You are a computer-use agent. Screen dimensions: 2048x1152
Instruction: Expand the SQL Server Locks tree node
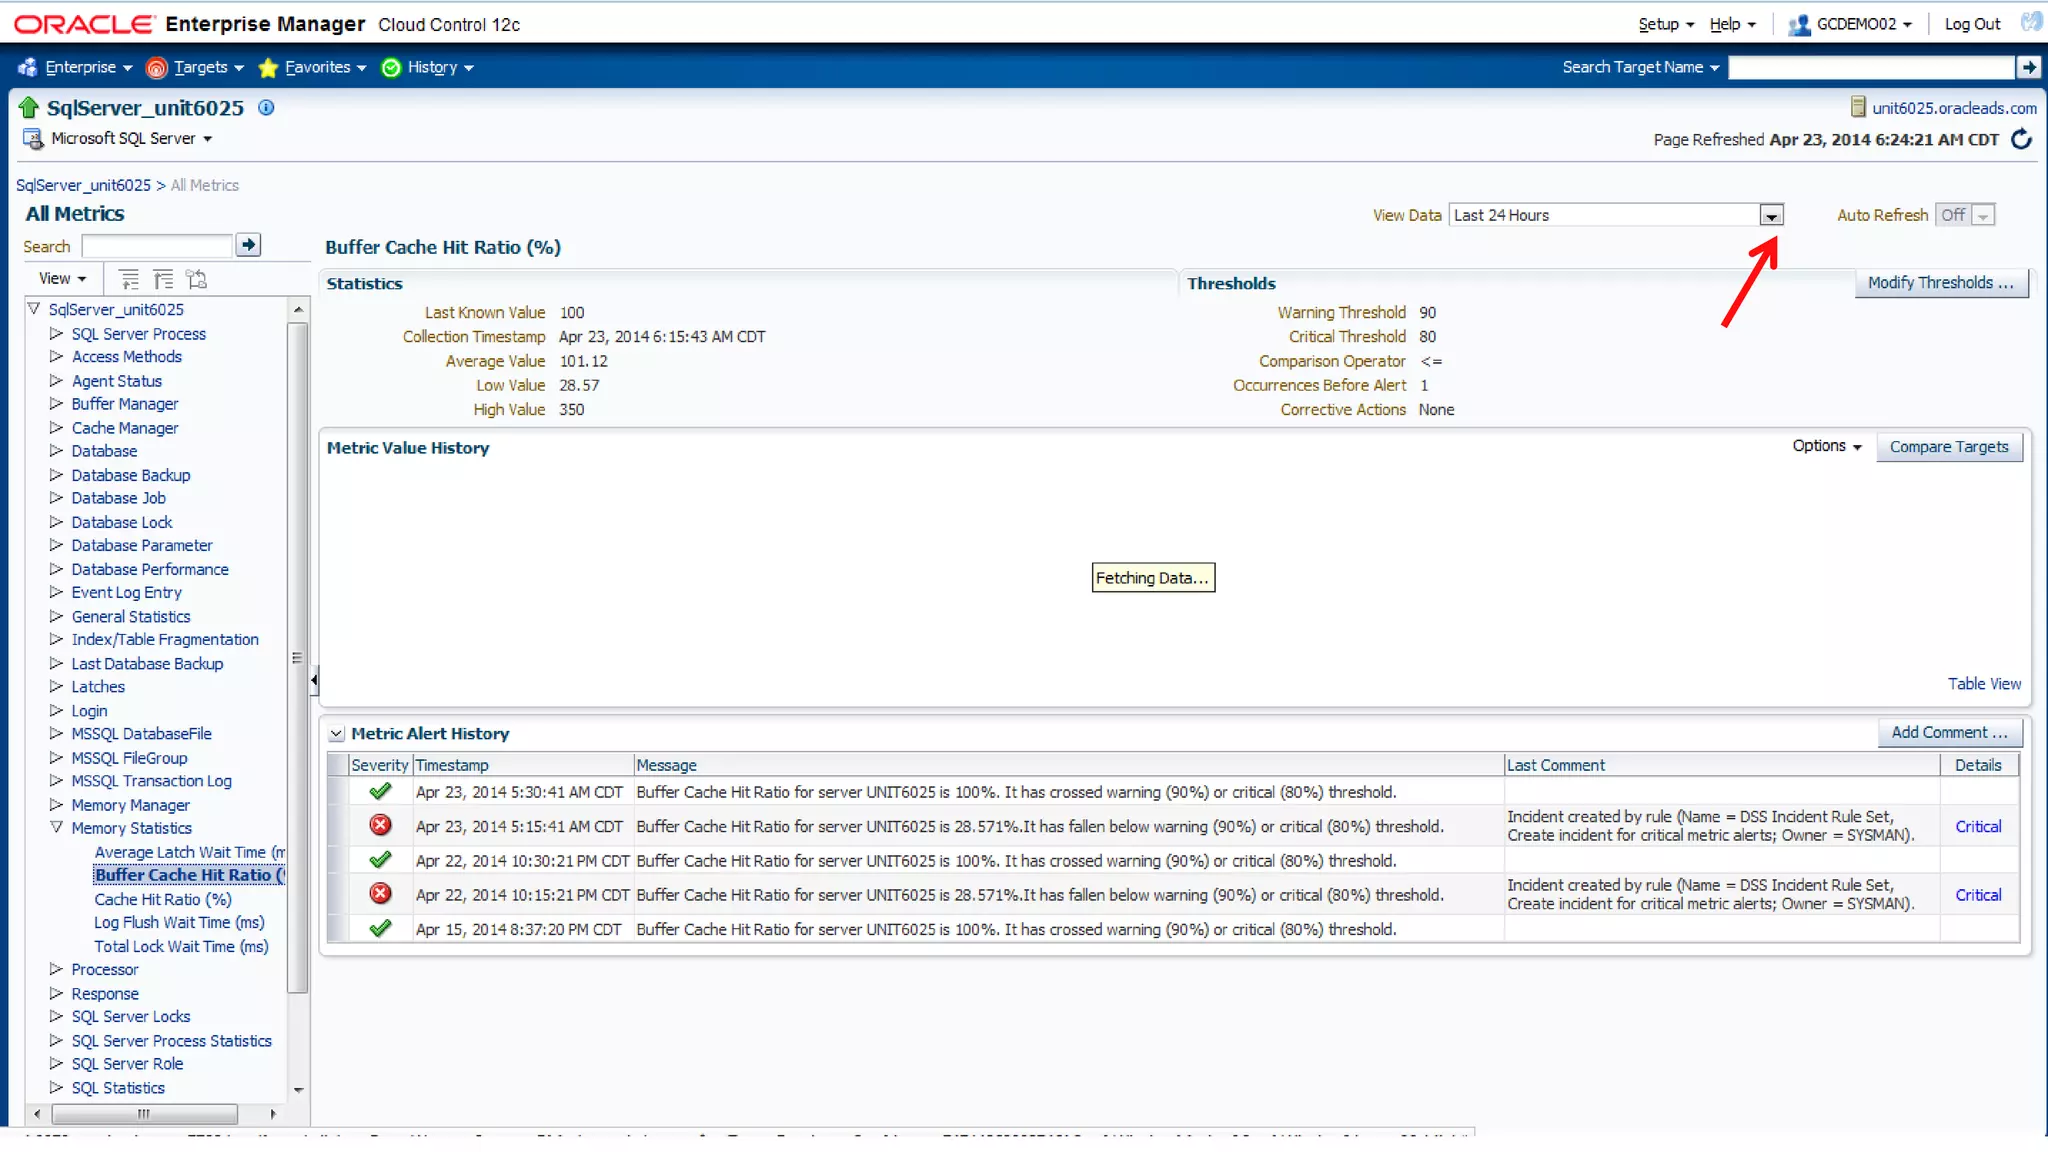[56, 1015]
